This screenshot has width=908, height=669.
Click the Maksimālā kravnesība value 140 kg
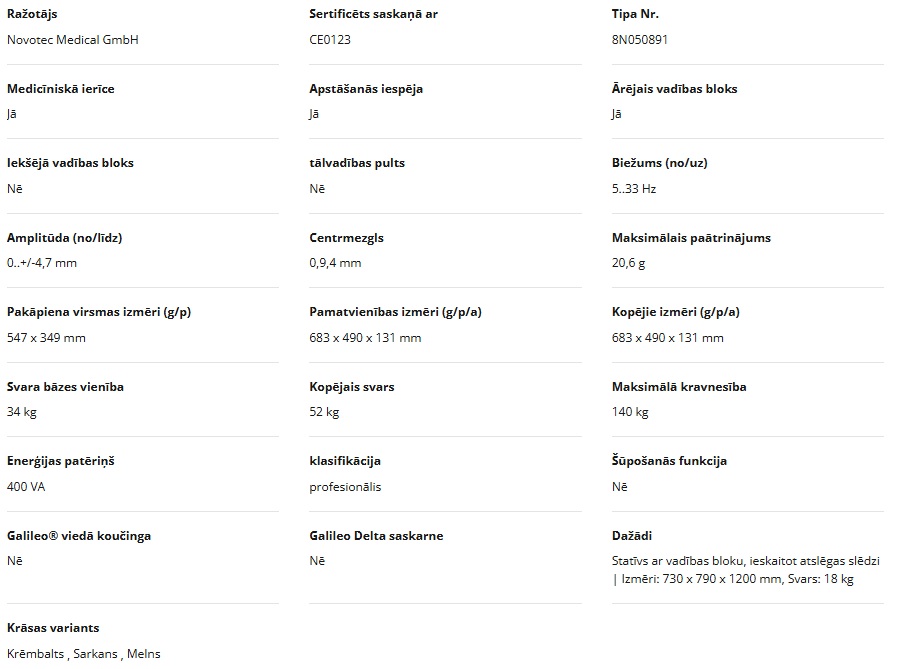[x=630, y=412]
